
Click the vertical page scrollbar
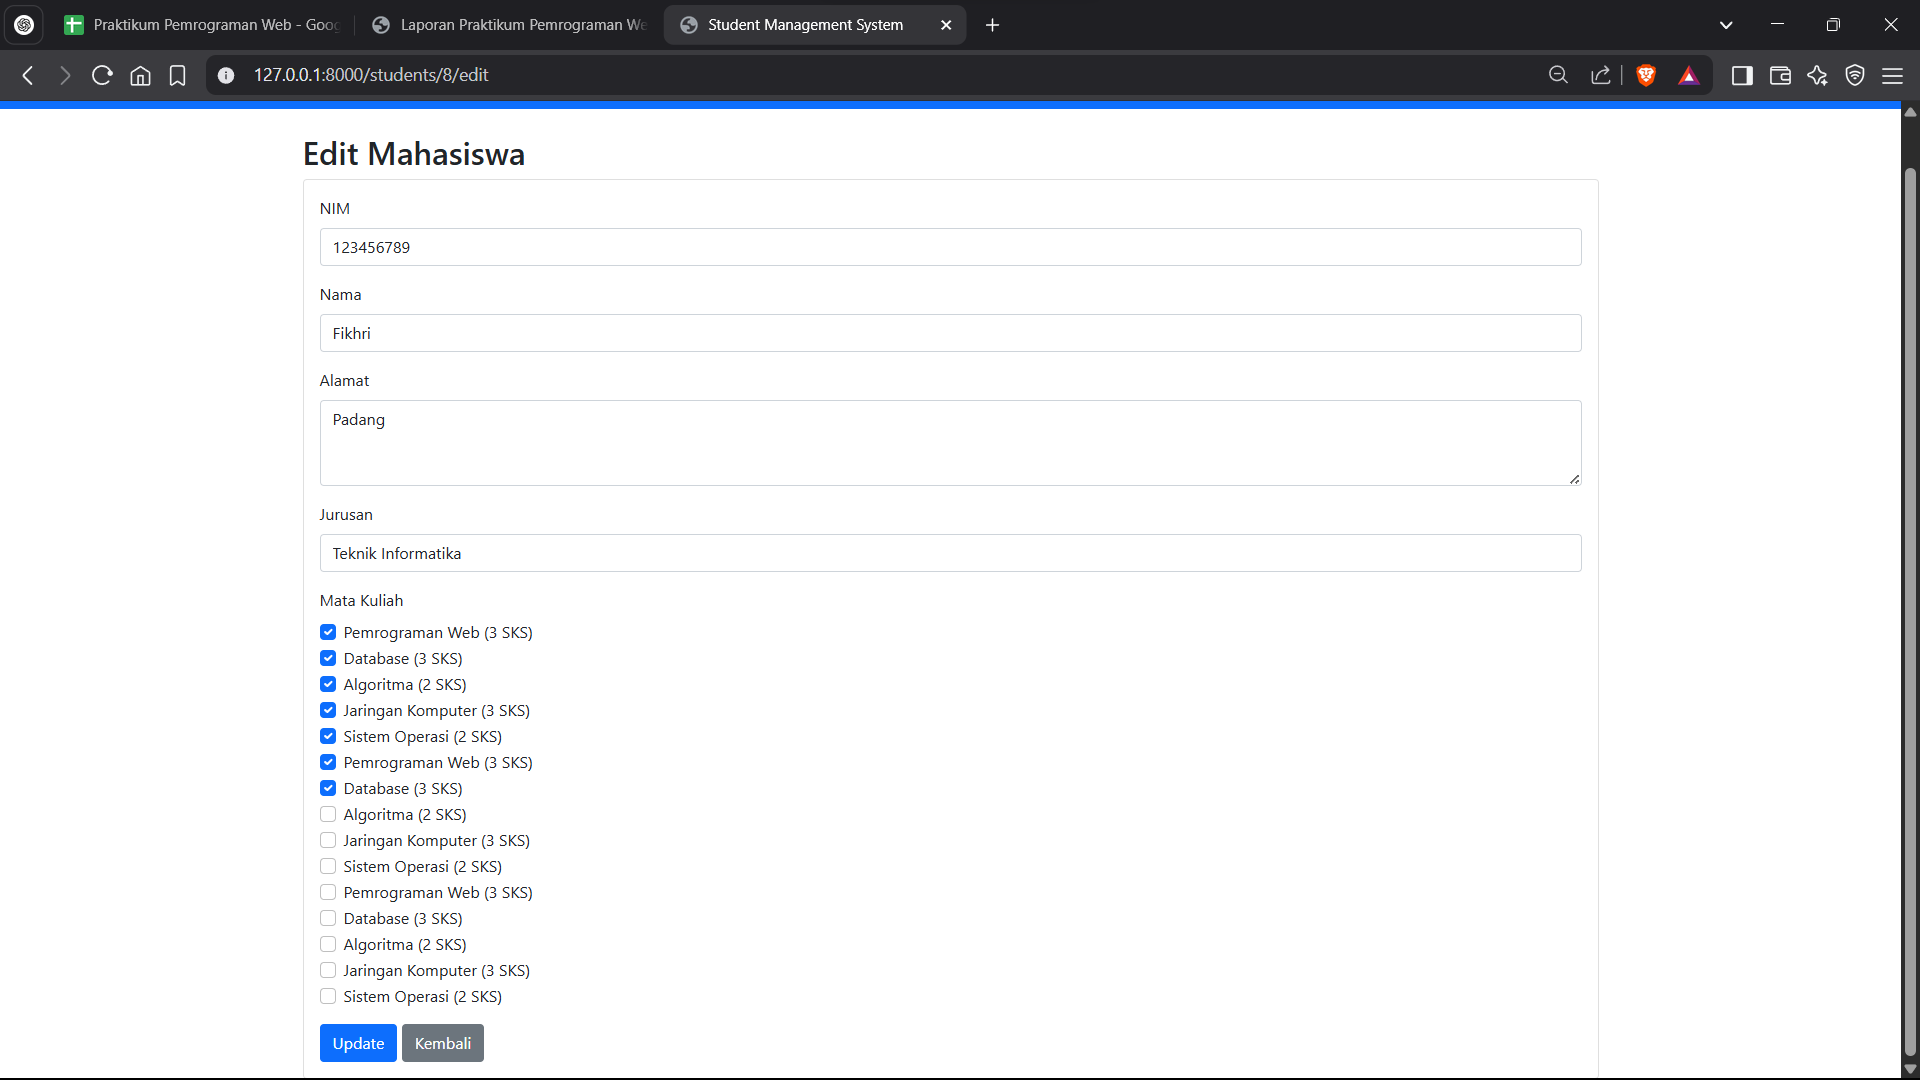[x=1910, y=600]
